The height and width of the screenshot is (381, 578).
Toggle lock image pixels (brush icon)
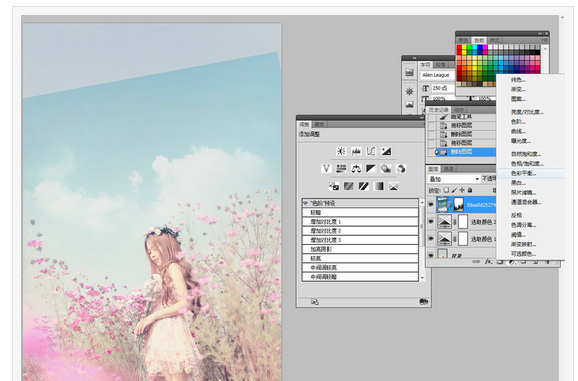(x=454, y=190)
